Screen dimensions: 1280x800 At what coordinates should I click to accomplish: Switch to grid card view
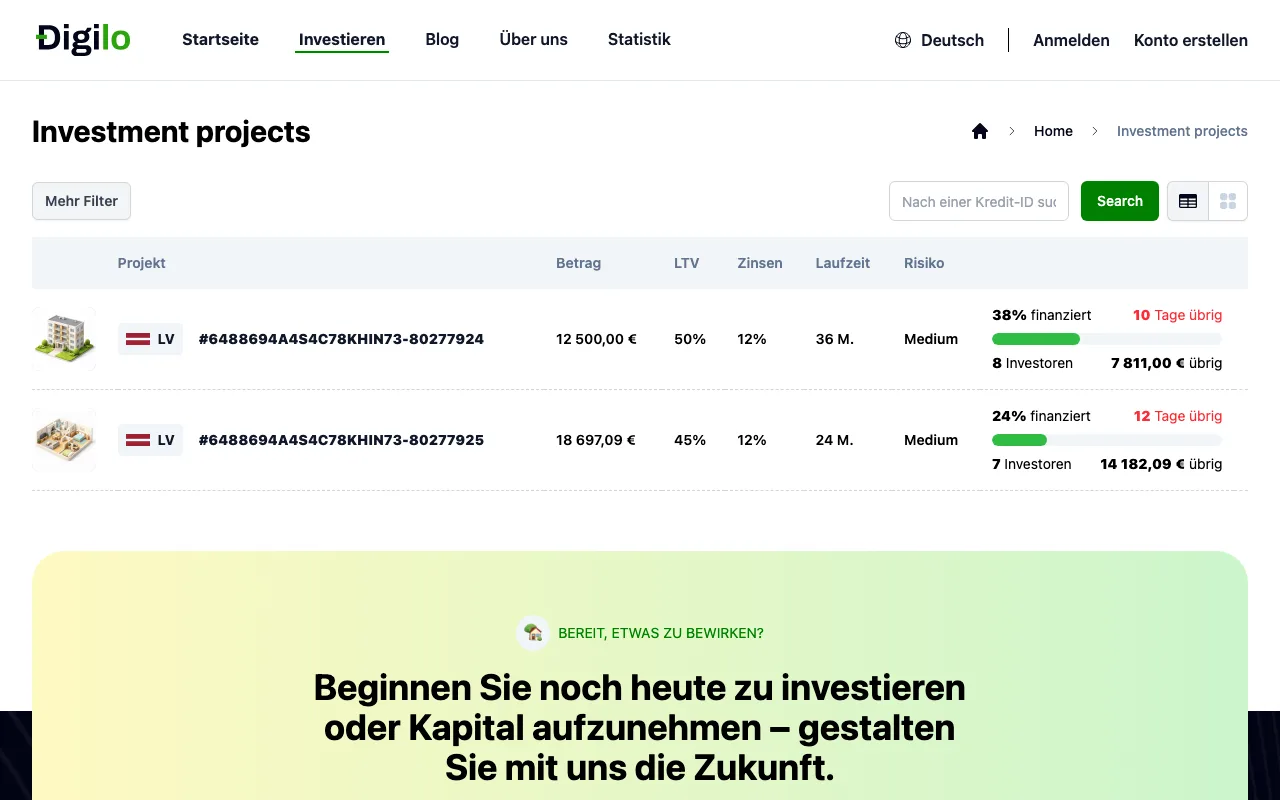click(1228, 201)
